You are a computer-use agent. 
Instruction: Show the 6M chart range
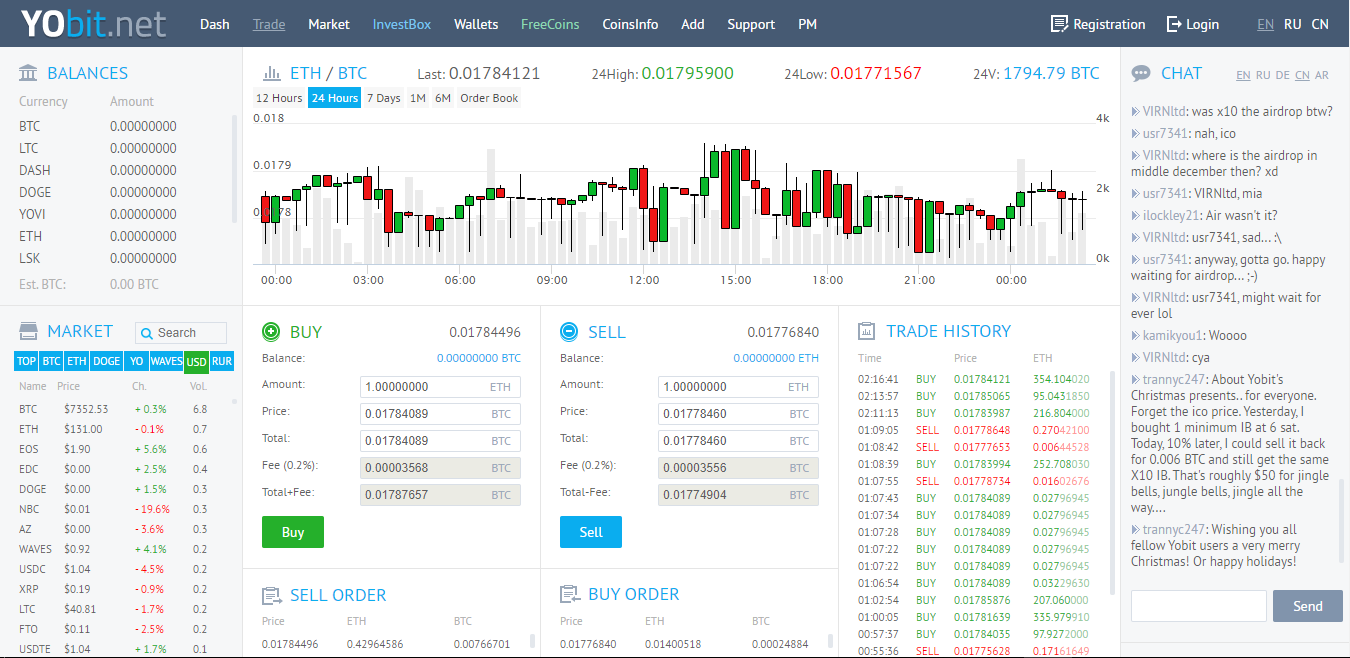click(x=442, y=98)
